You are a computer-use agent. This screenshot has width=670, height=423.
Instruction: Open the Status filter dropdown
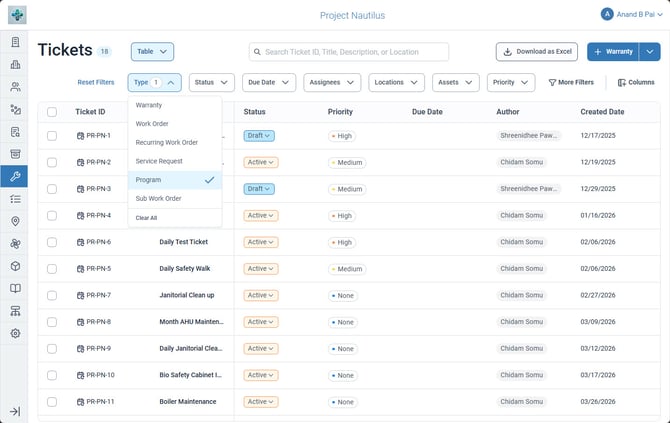tap(212, 82)
